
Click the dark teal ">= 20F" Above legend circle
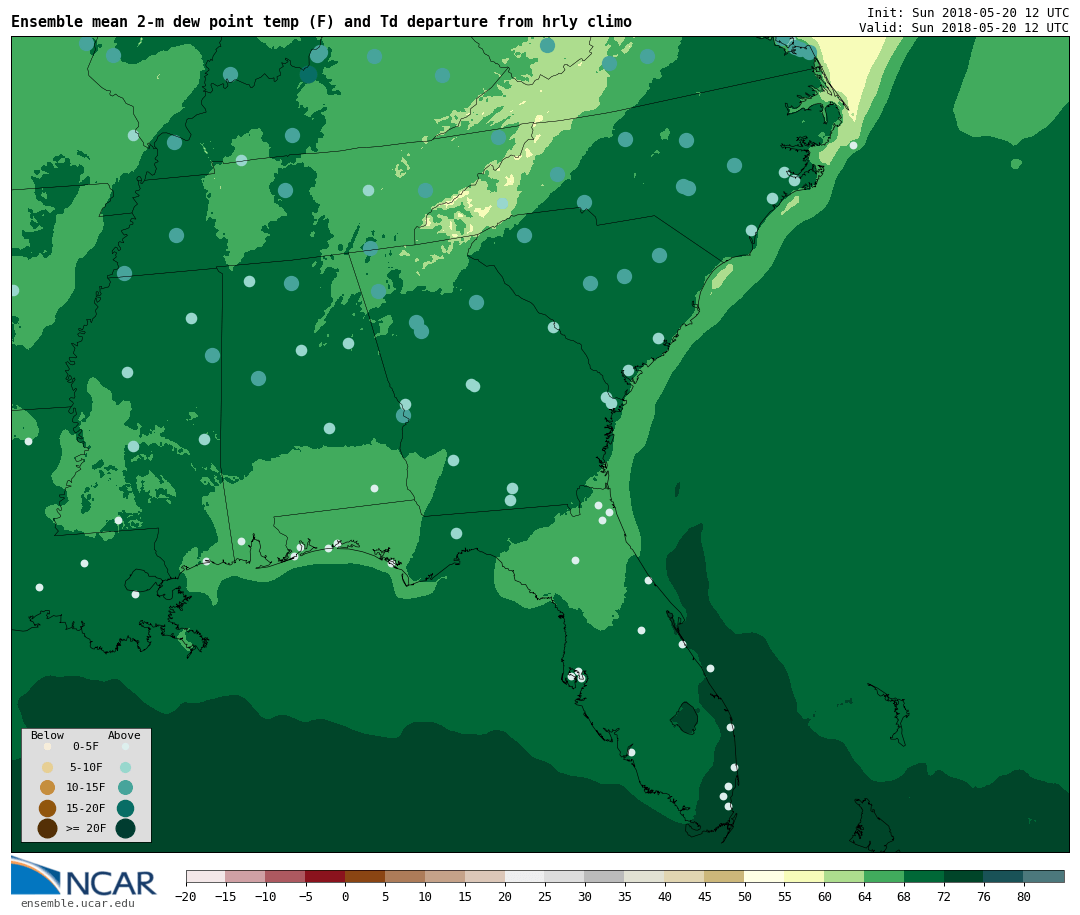point(125,828)
